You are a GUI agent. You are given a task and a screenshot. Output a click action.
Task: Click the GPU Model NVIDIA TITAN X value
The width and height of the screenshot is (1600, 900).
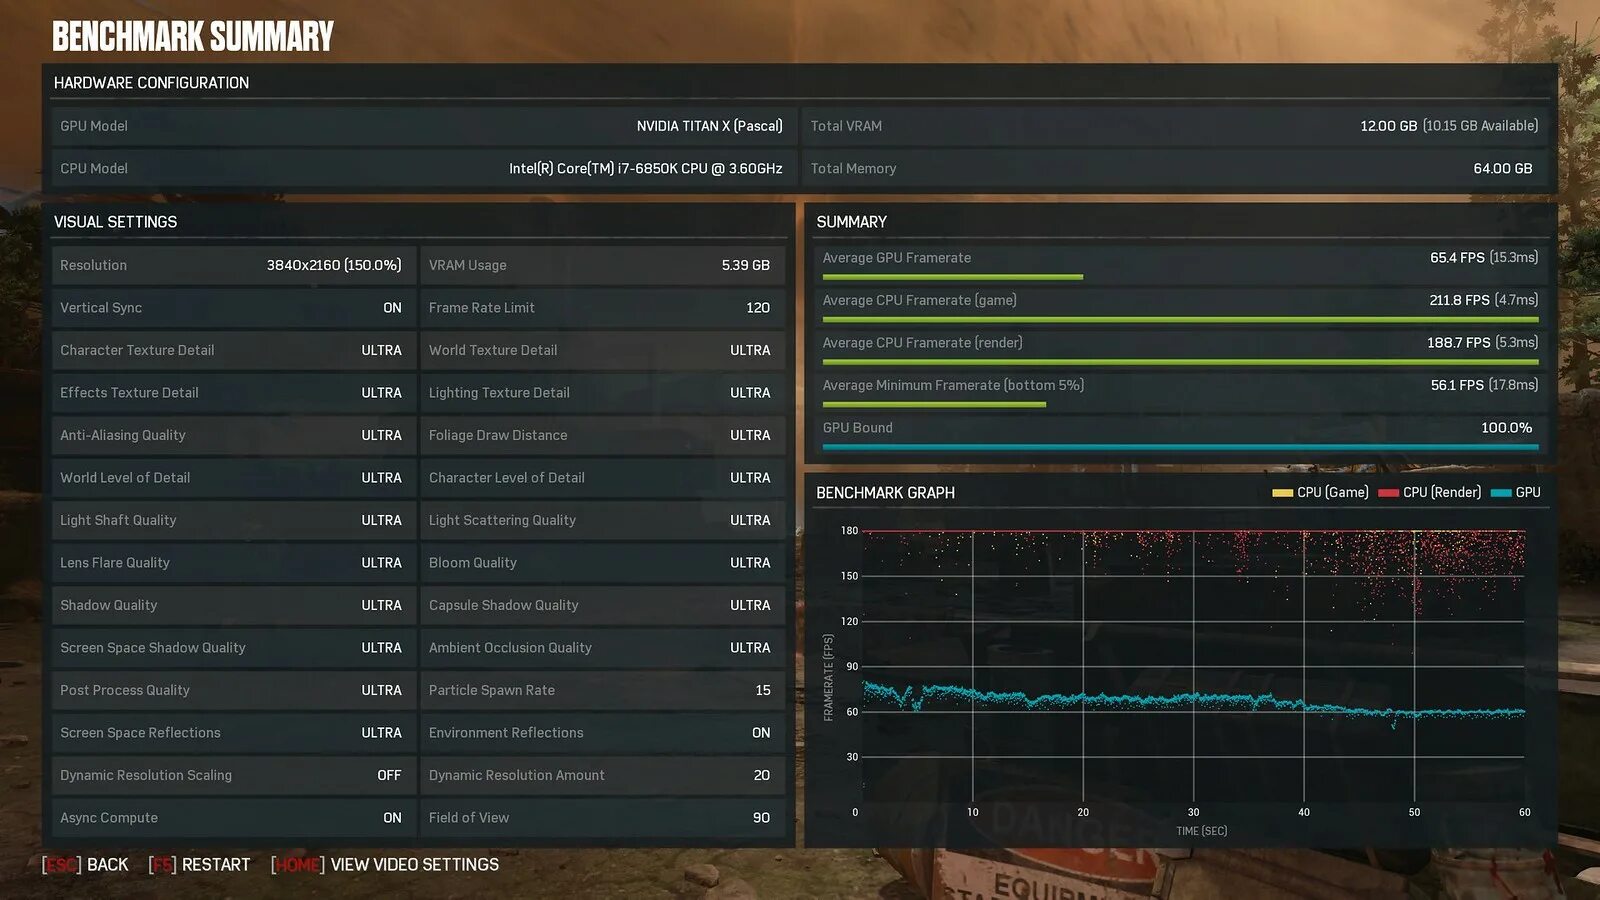pos(710,126)
